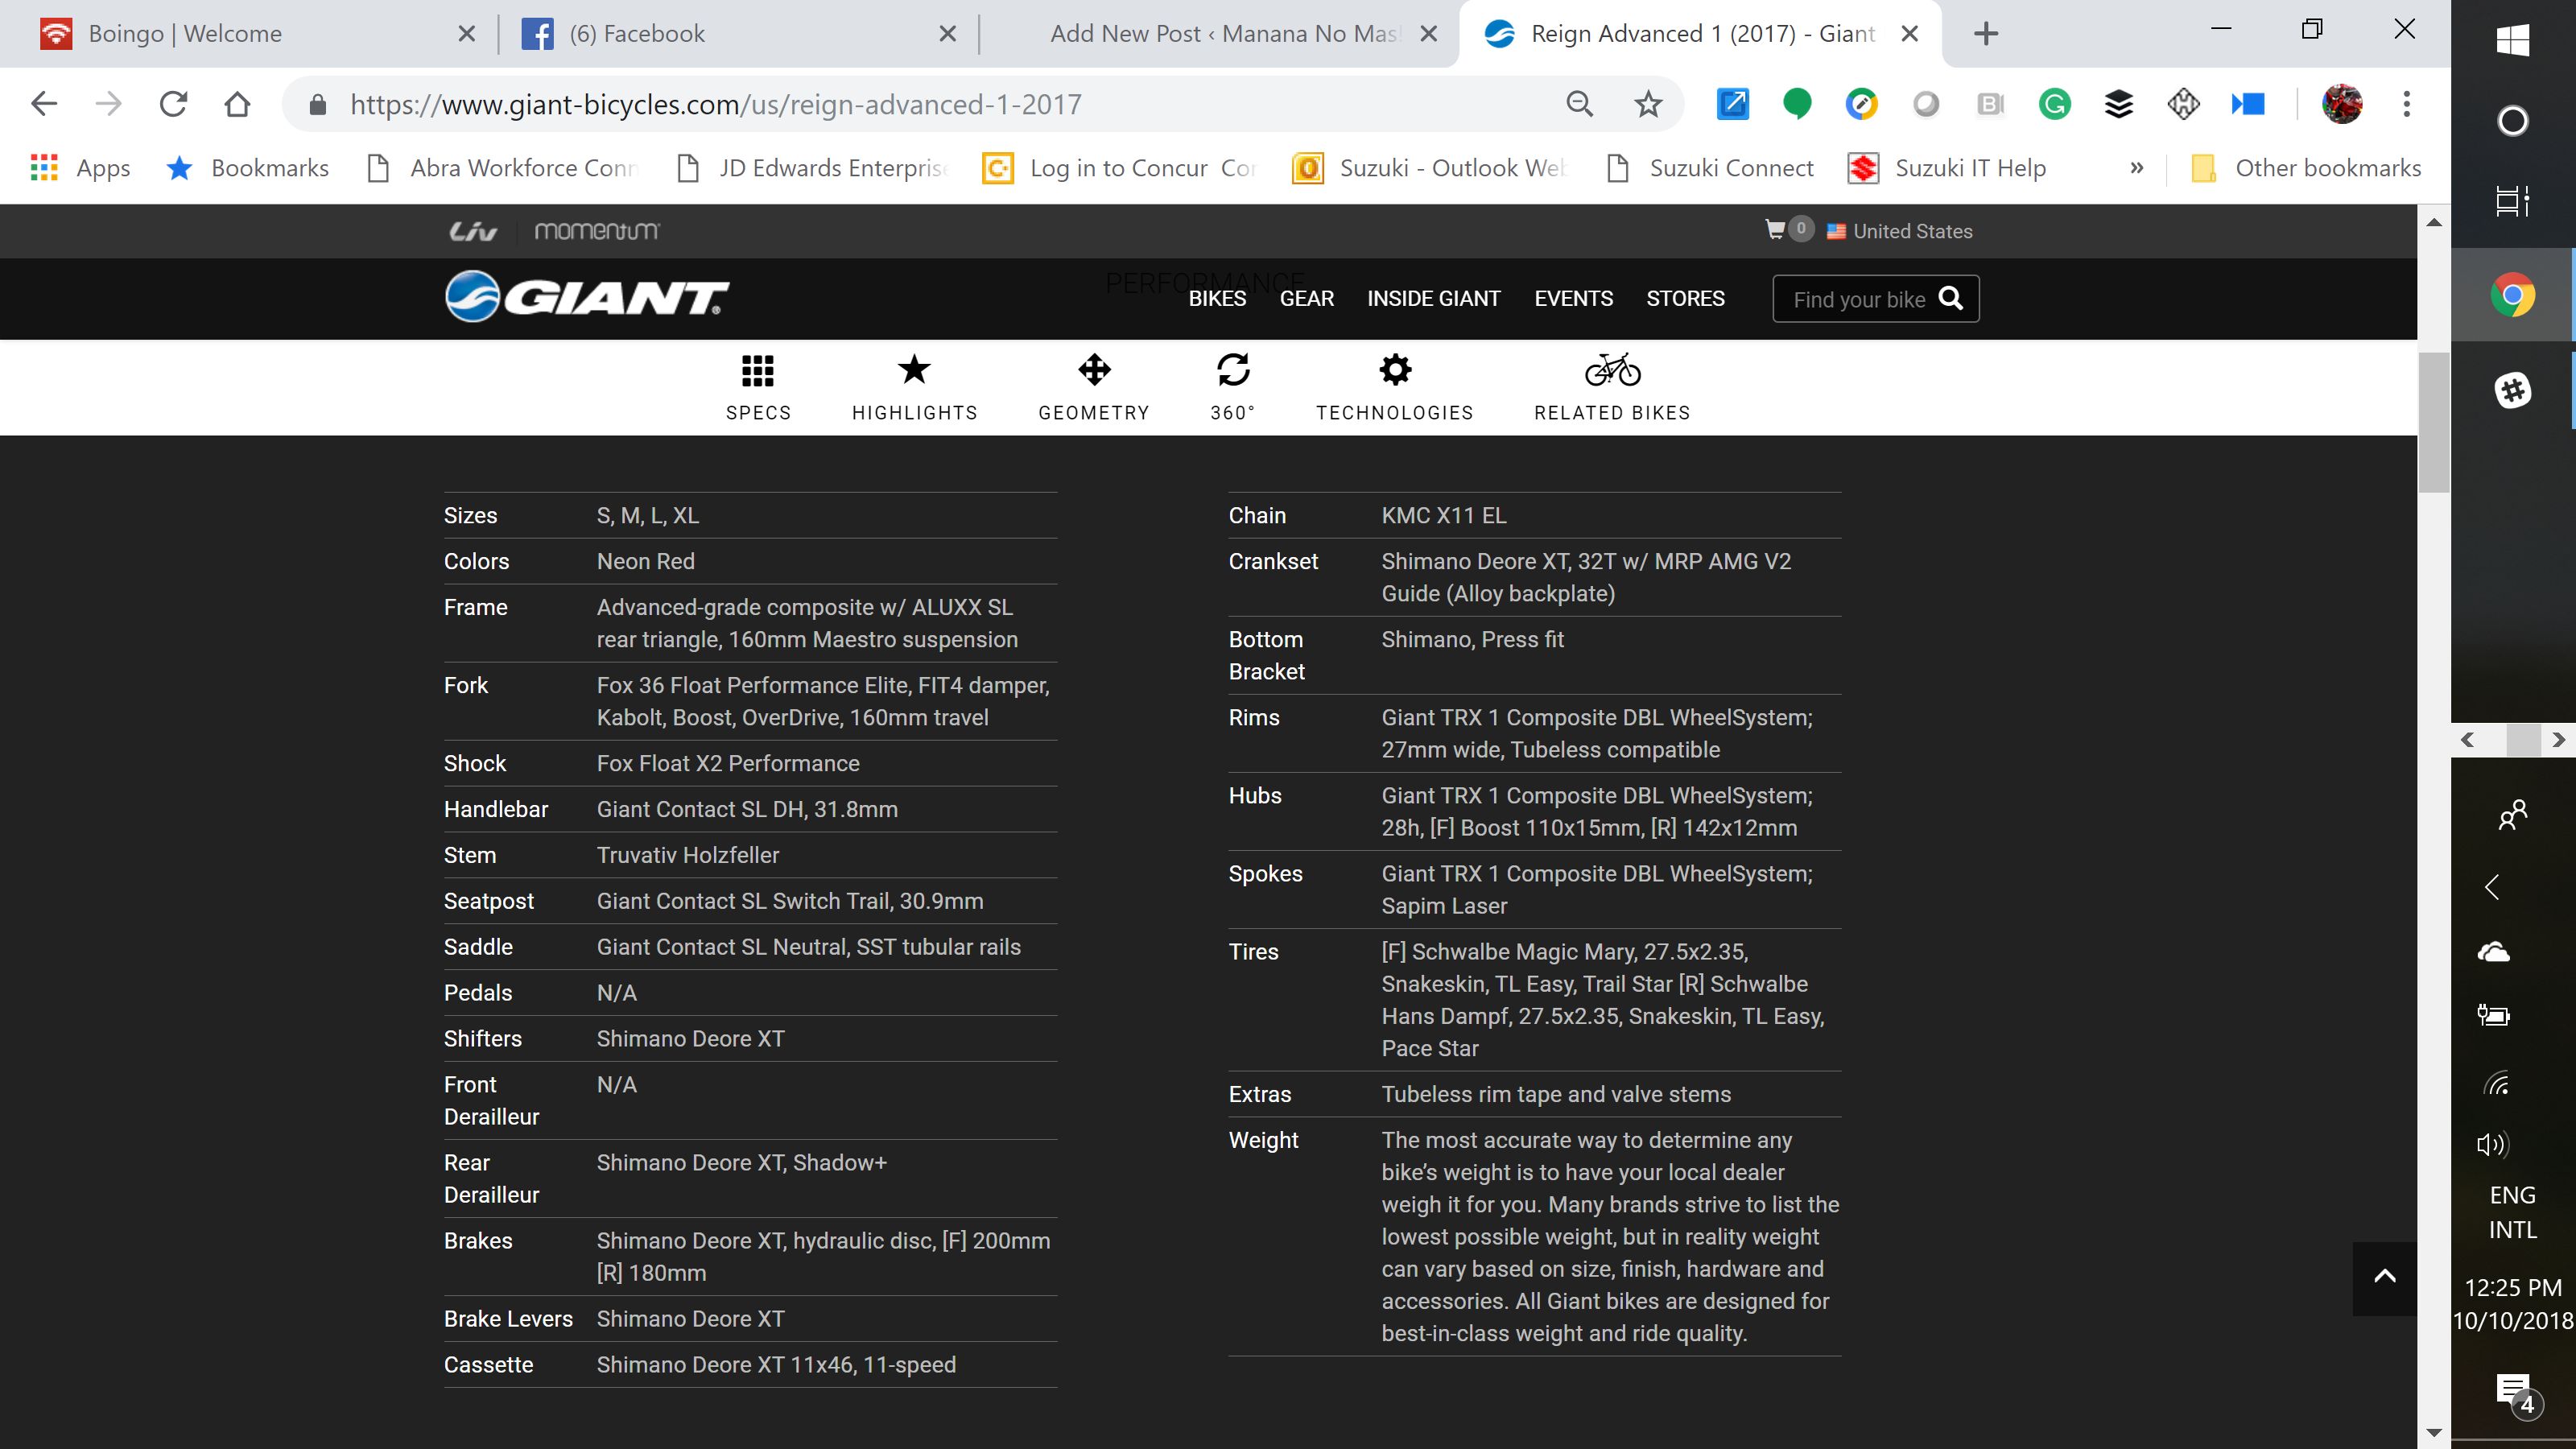Open the GEAR menu
The image size is (2576, 1449).
1306,298
